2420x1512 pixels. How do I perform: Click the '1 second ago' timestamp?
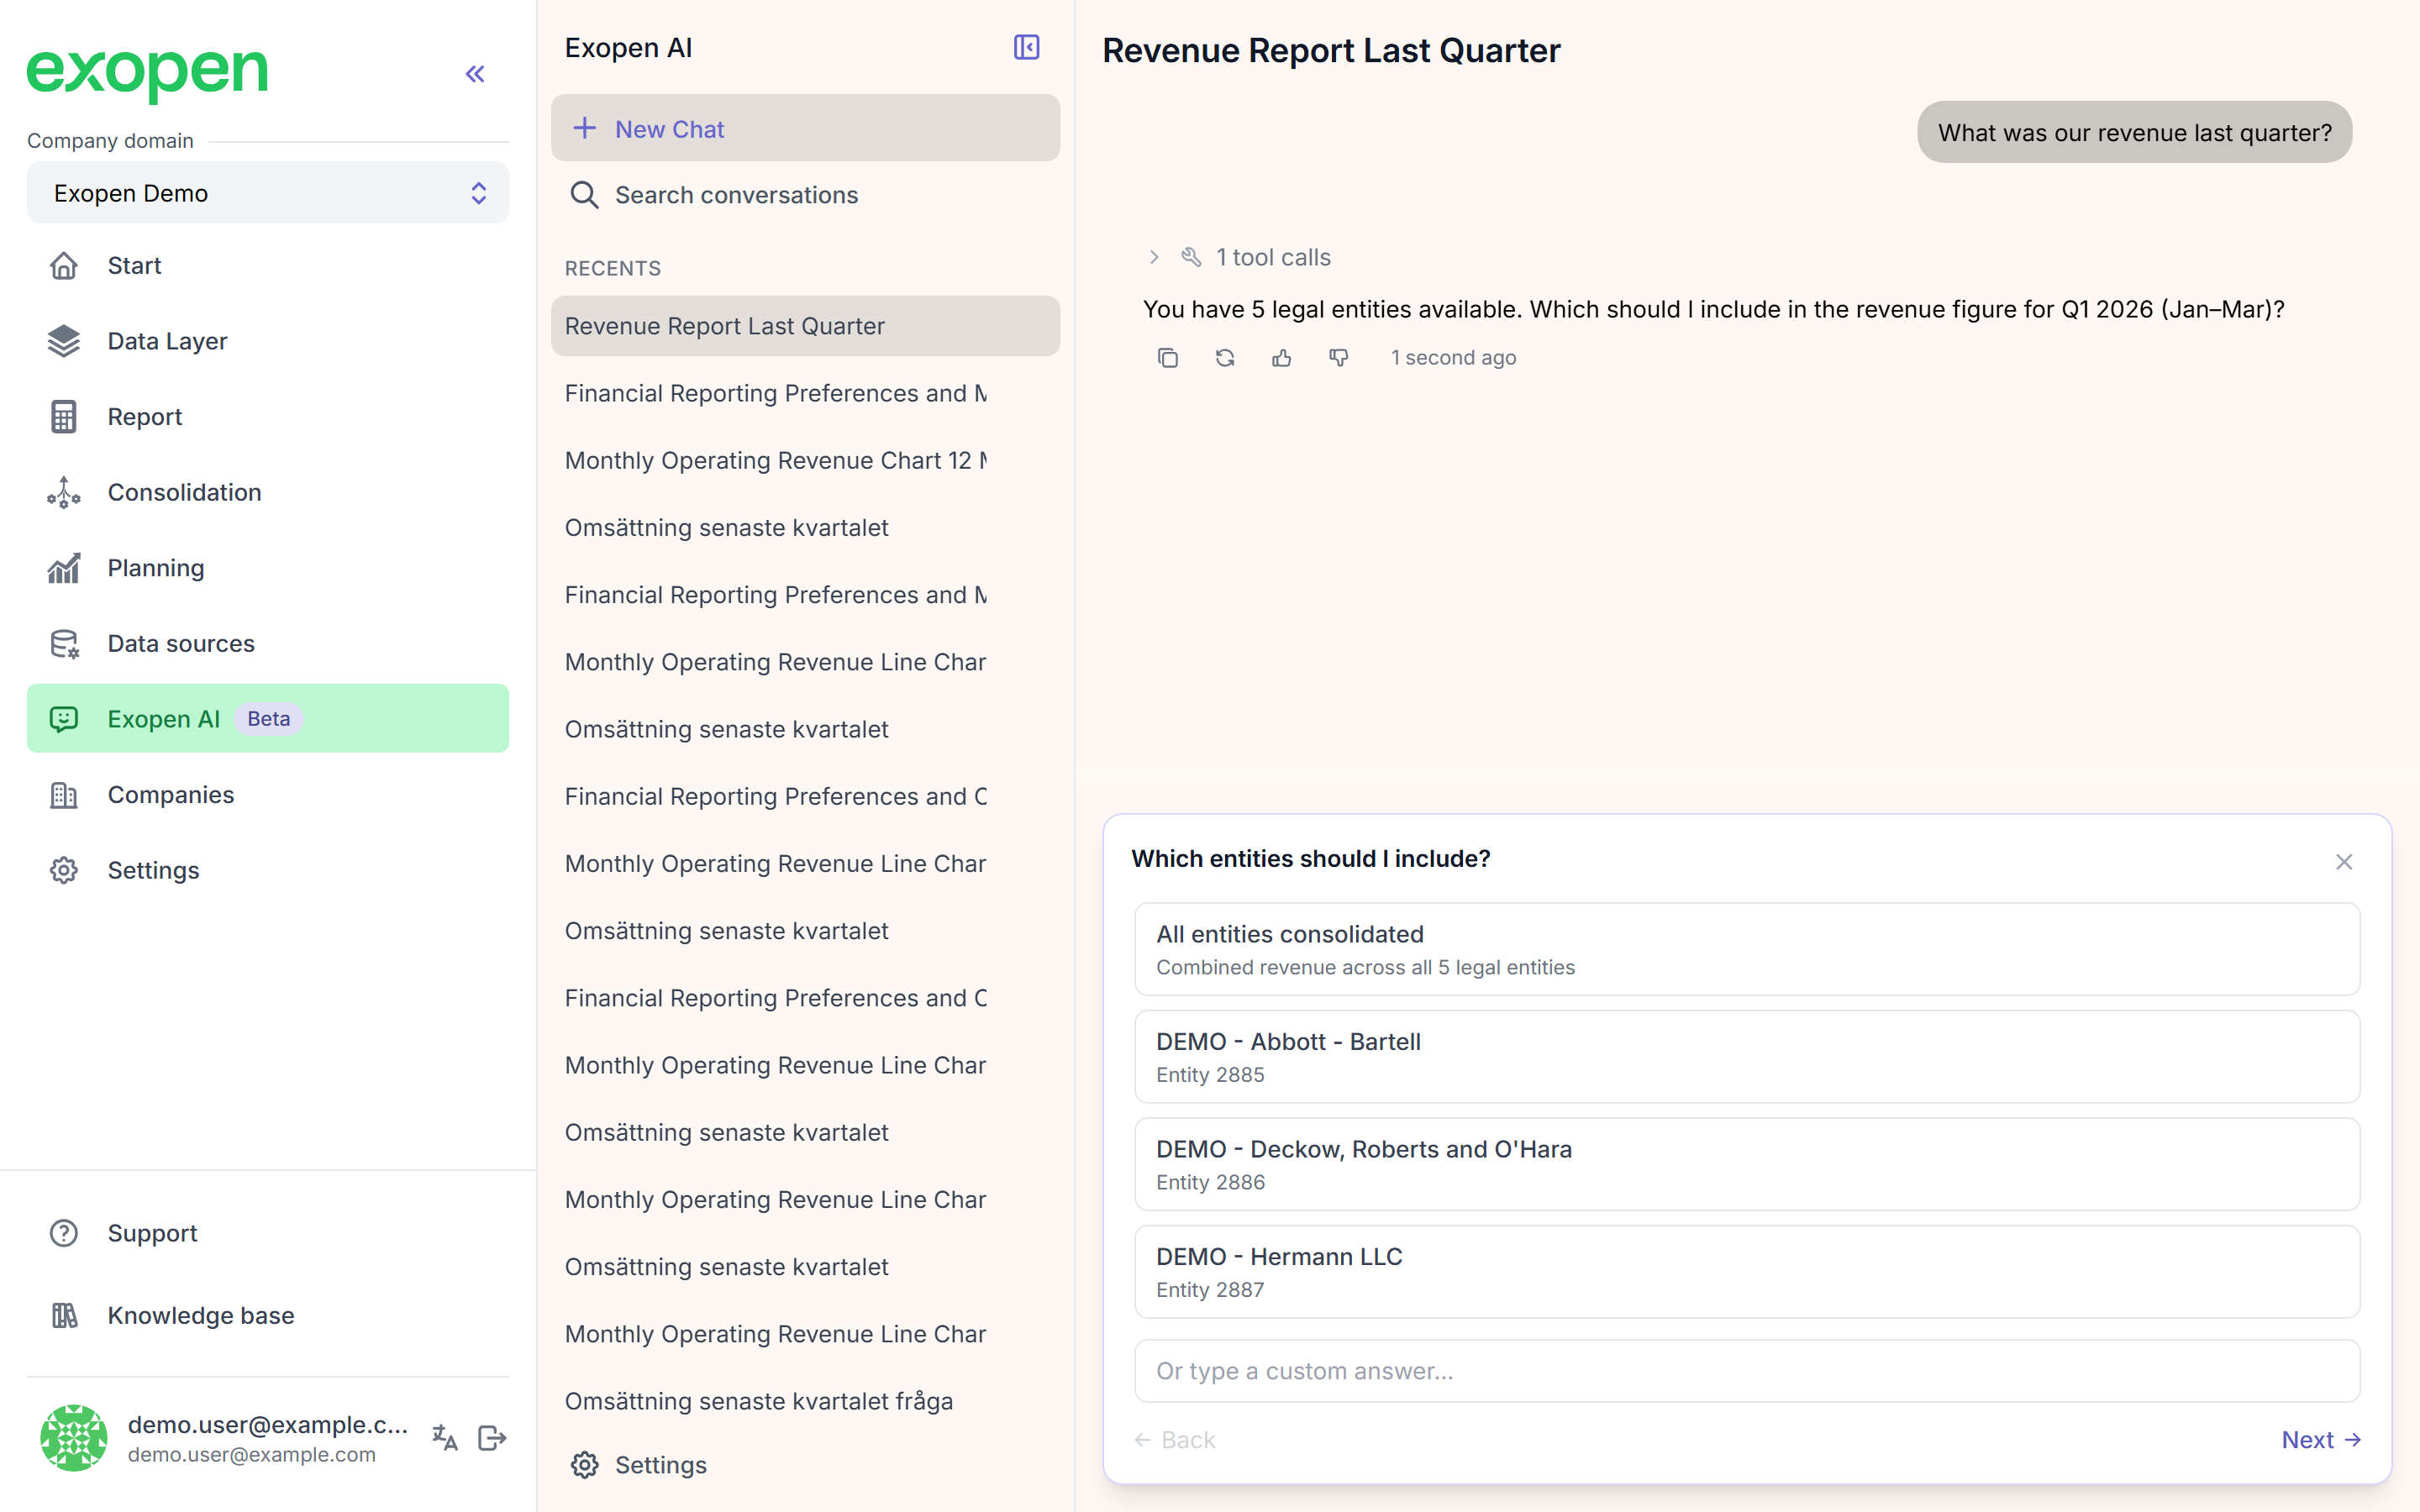(1453, 358)
